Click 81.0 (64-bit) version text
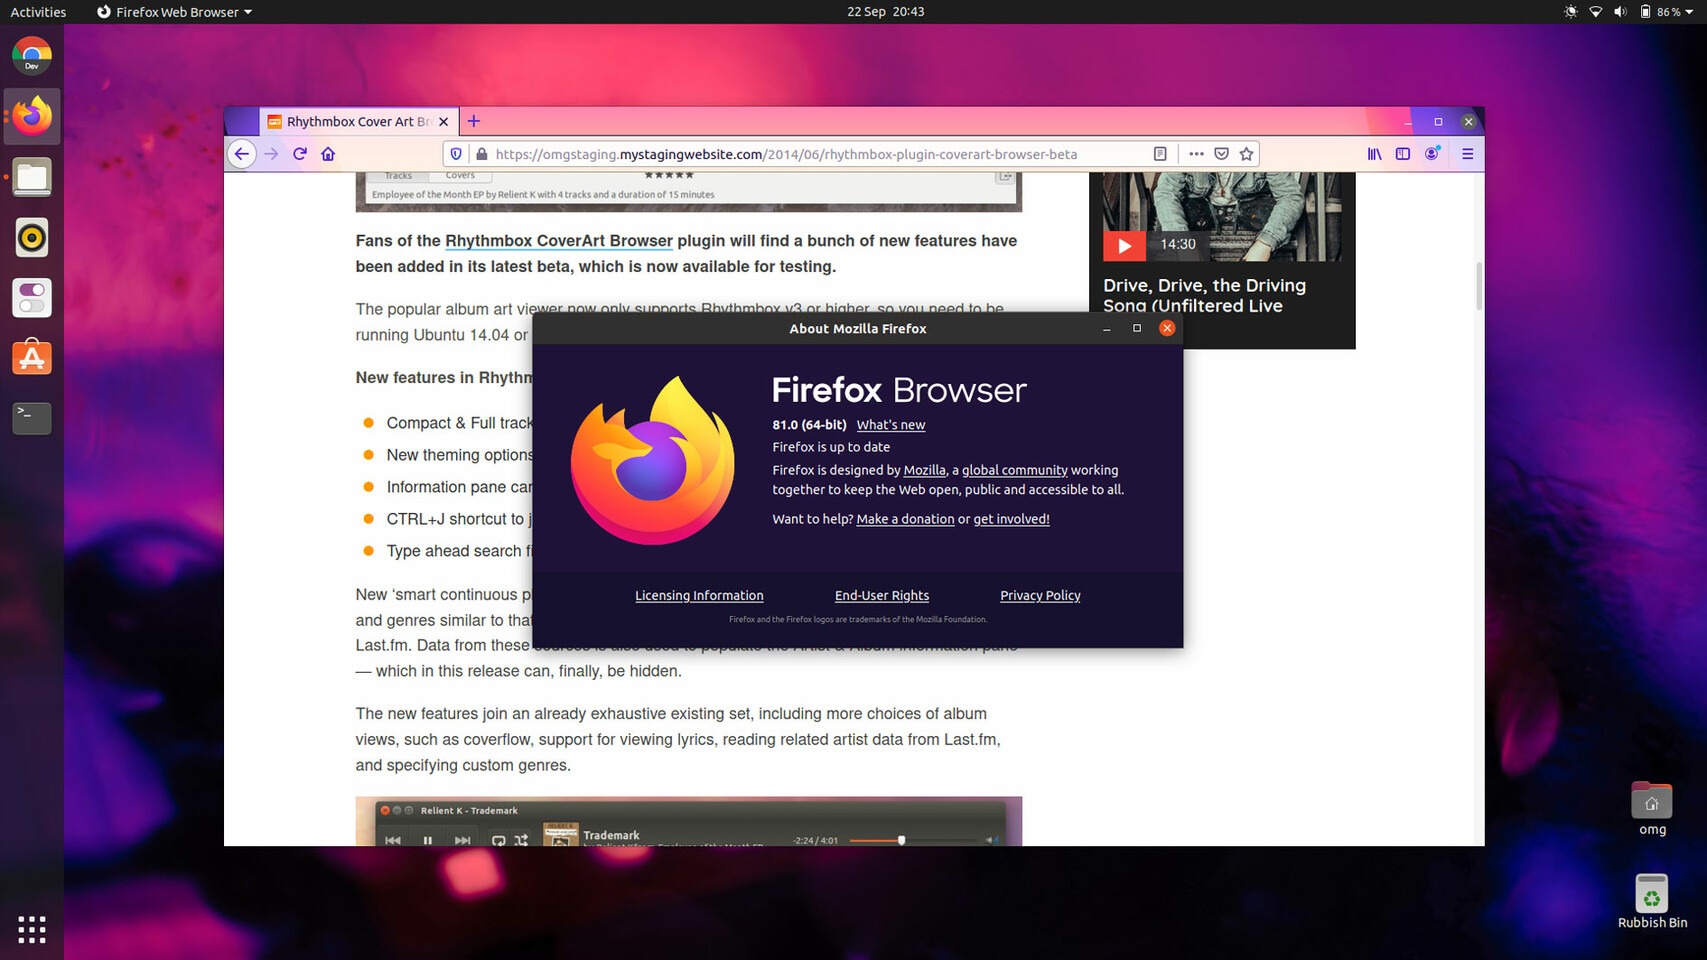This screenshot has width=1707, height=960. (x=809, y=425)
